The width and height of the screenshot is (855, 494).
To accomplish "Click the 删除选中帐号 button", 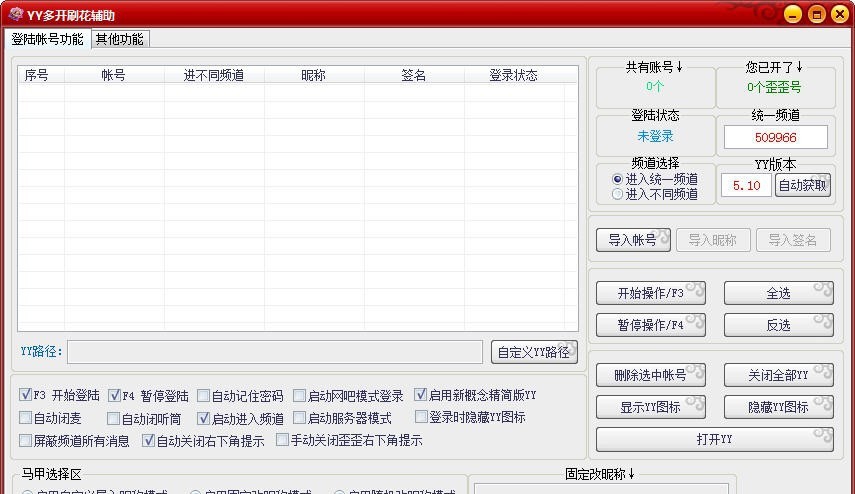I will click(651, 375).
